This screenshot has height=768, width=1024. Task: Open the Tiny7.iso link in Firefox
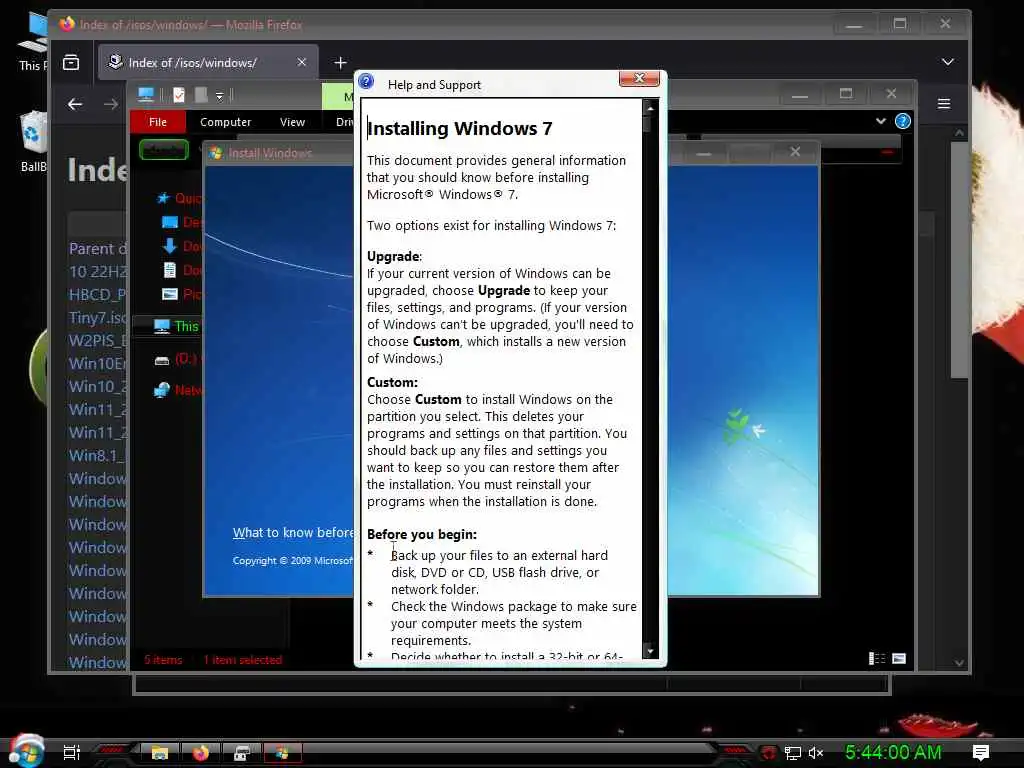pos(98,317)
